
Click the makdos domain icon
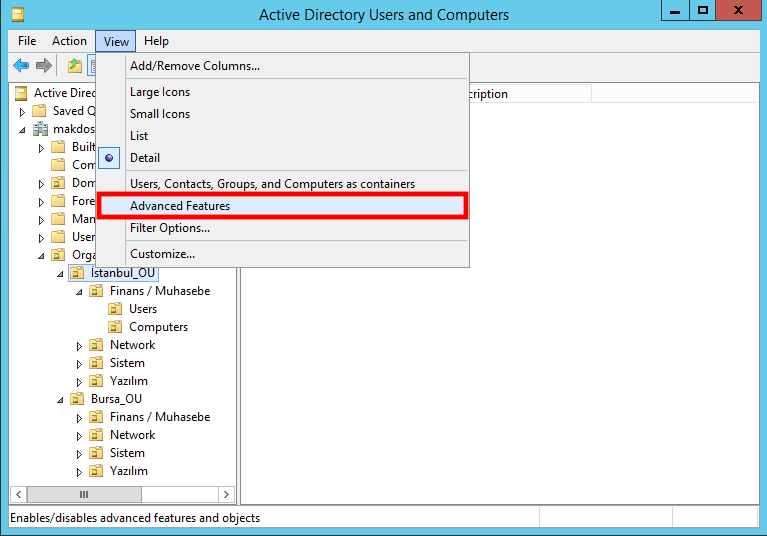pyautogui.click(x=40, y=129)
